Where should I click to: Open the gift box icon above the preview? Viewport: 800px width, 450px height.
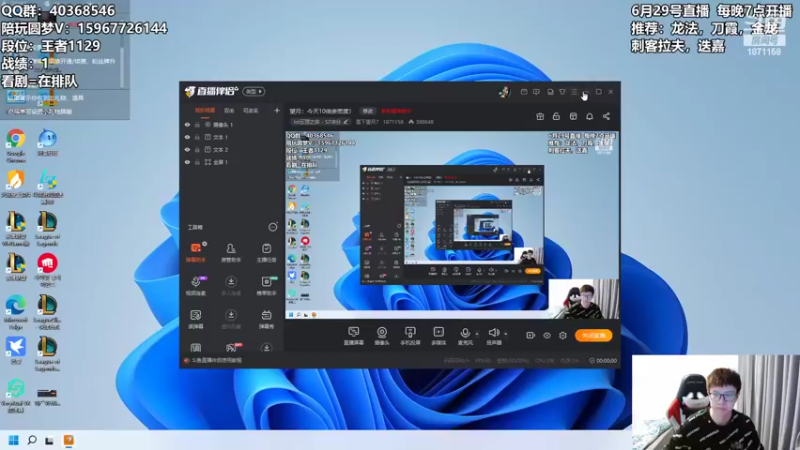[x=540, y=116]
